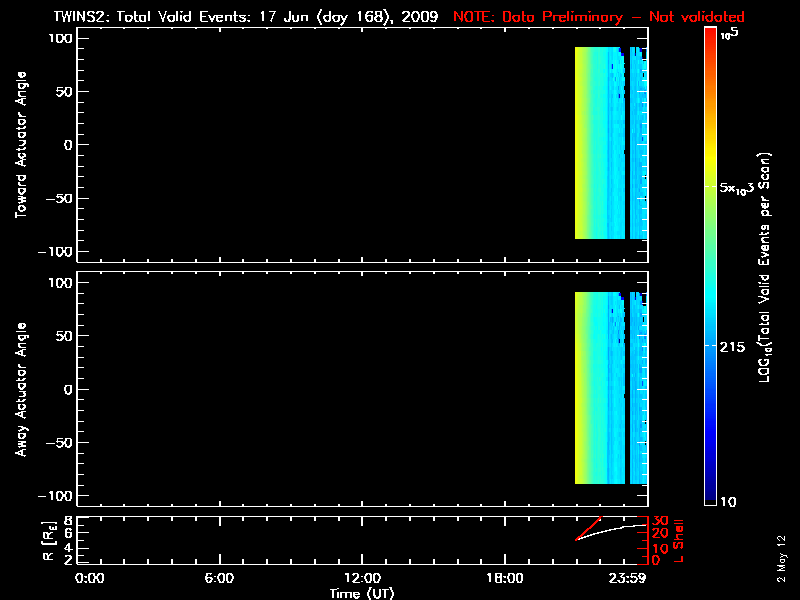Image resolution: width=800 pixels, height=600 pixels.
Task: Click the white R curve in the orbit panel
Action: click(610, 529)
